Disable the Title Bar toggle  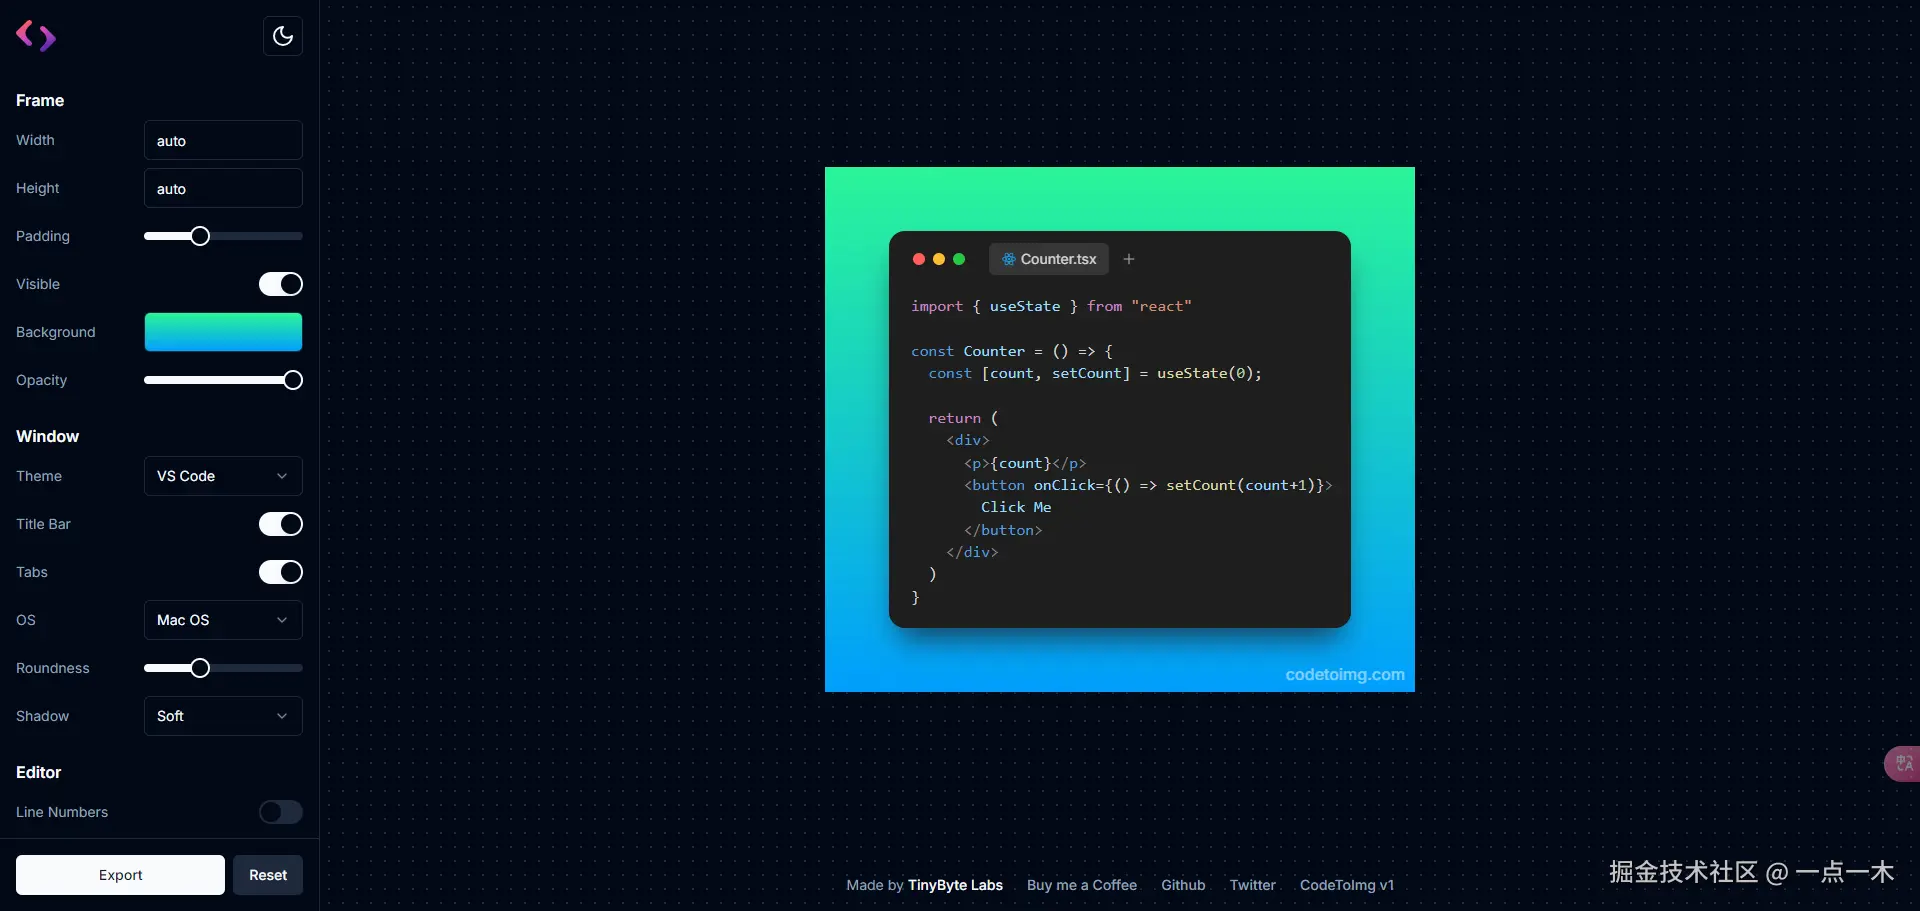[x=280, y=524]
